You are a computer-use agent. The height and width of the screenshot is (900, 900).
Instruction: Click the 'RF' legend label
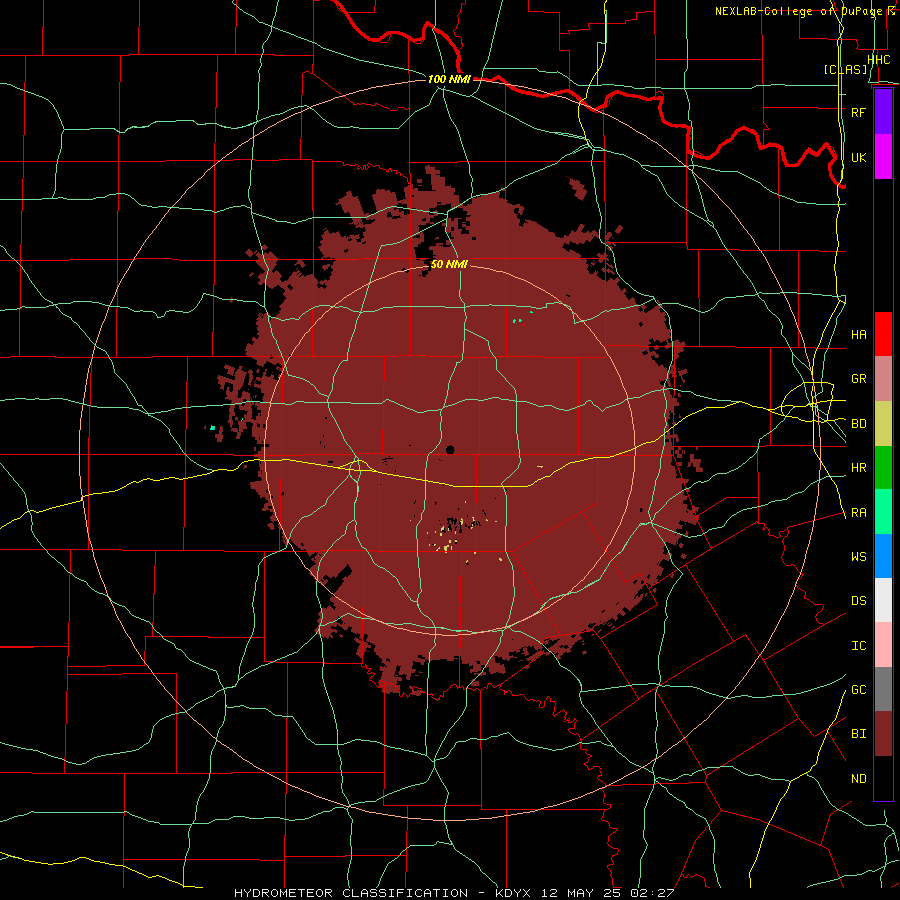point(858,112)
